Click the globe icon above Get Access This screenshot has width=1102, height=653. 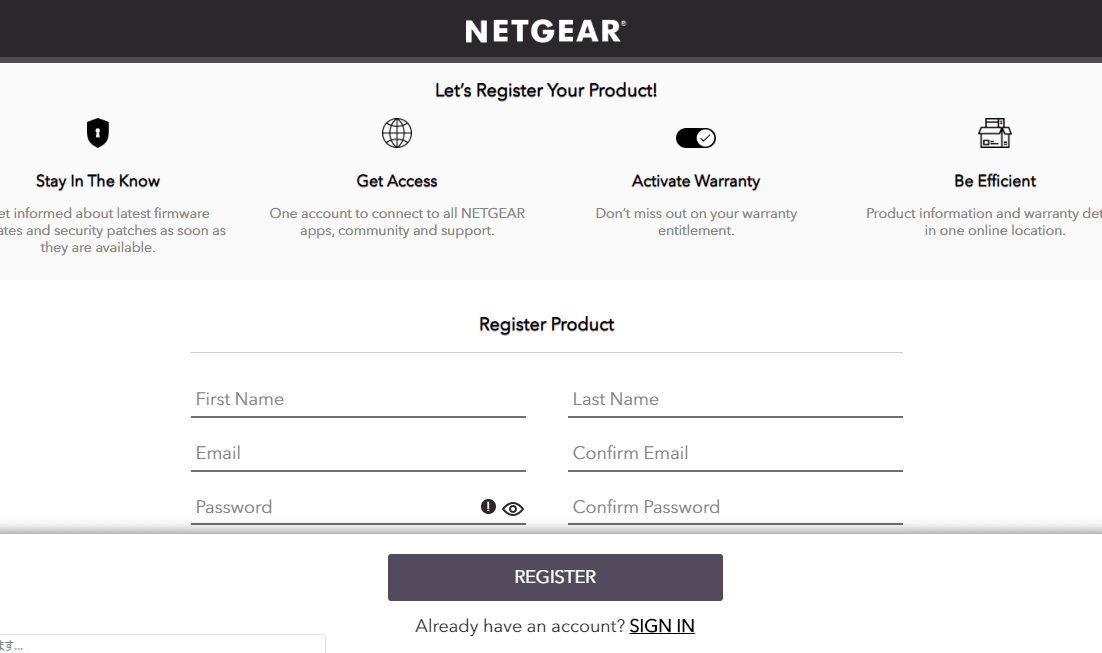(397, 133)
